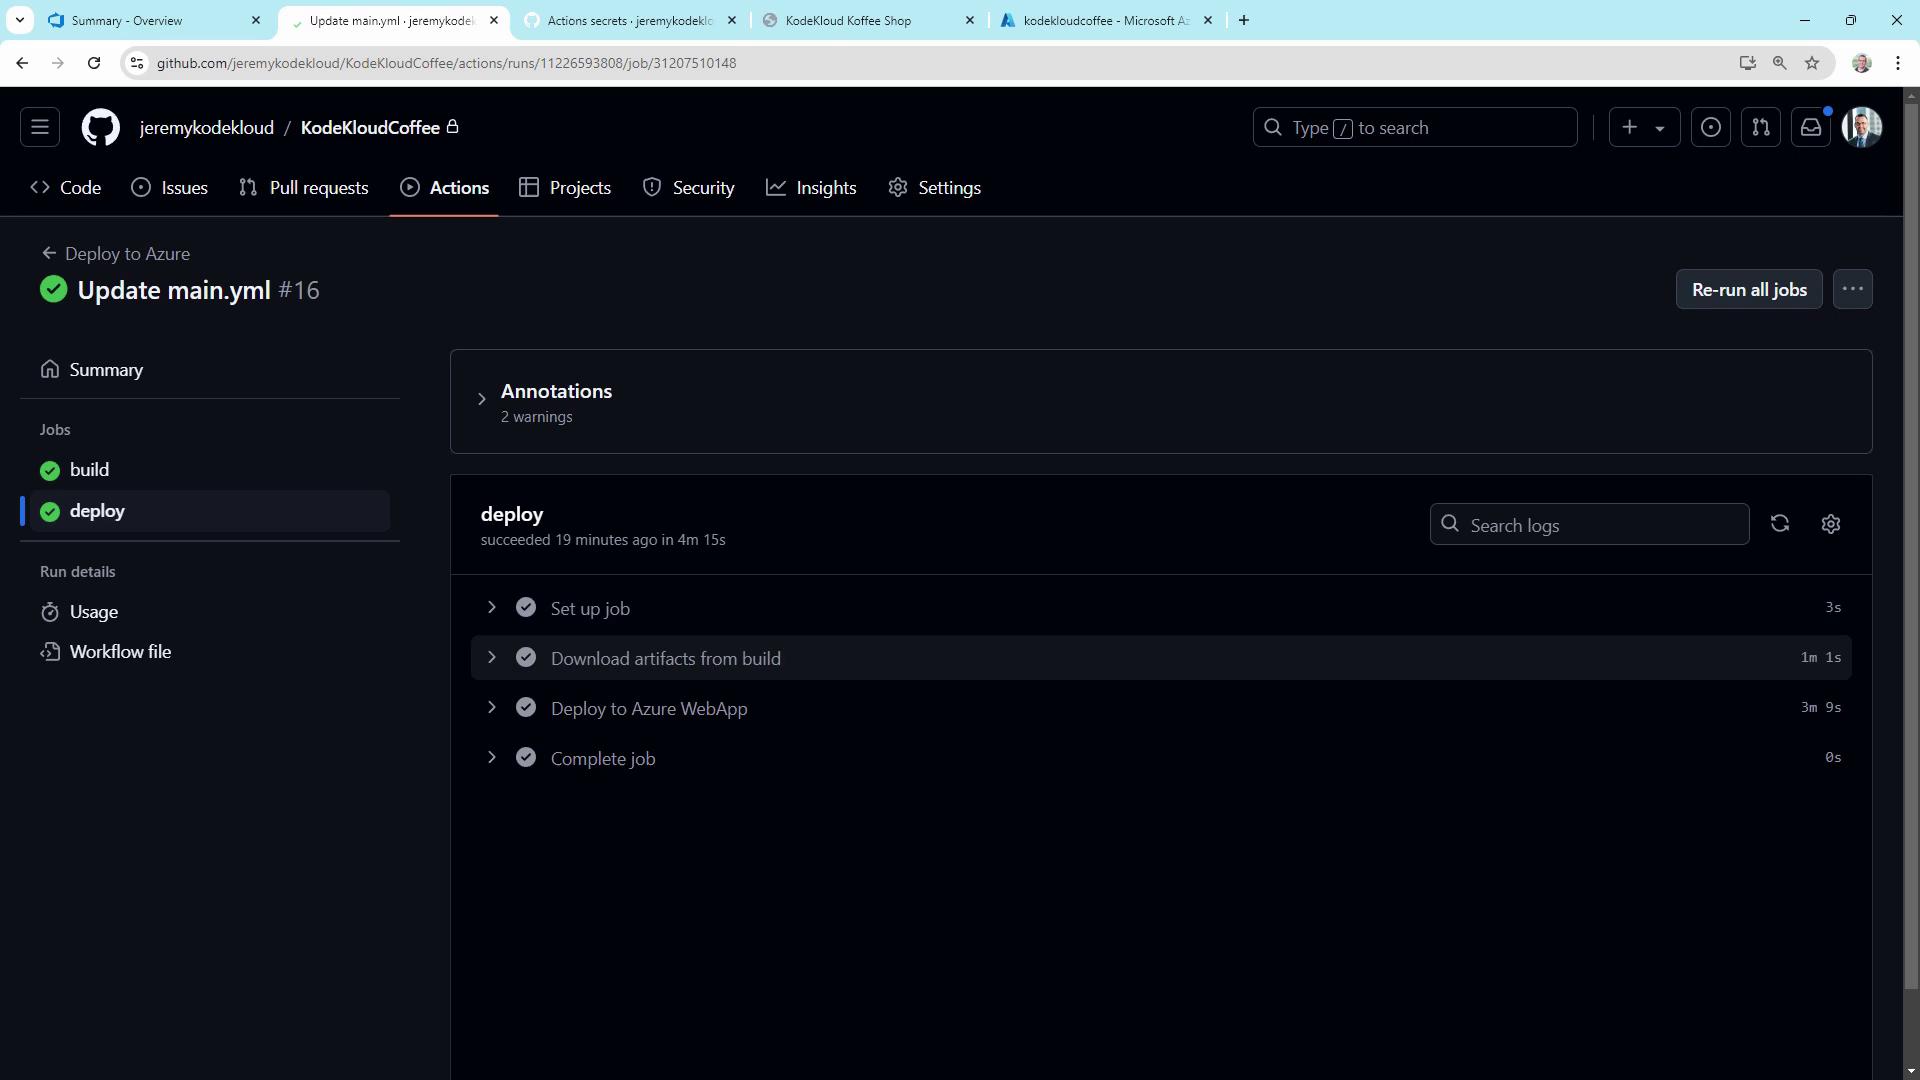Click the Search logs input field
Image resolution: width=1920 pixels, height=1080 pixels.
[1590, 524]
